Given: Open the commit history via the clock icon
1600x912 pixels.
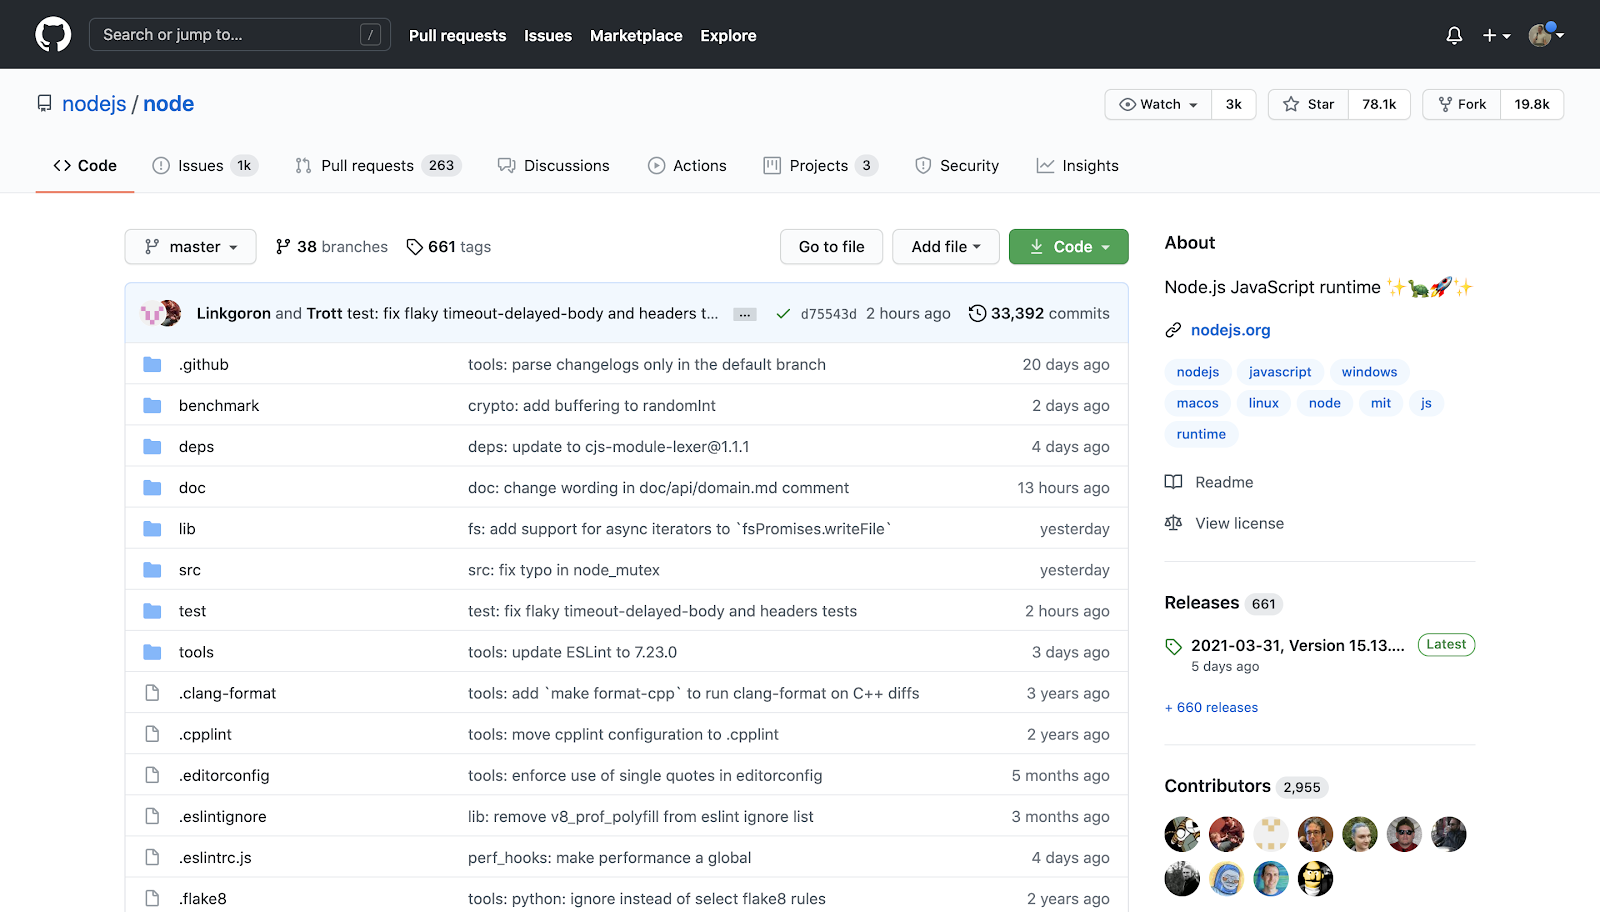Looking at the screenshot, I should (977, 313).
